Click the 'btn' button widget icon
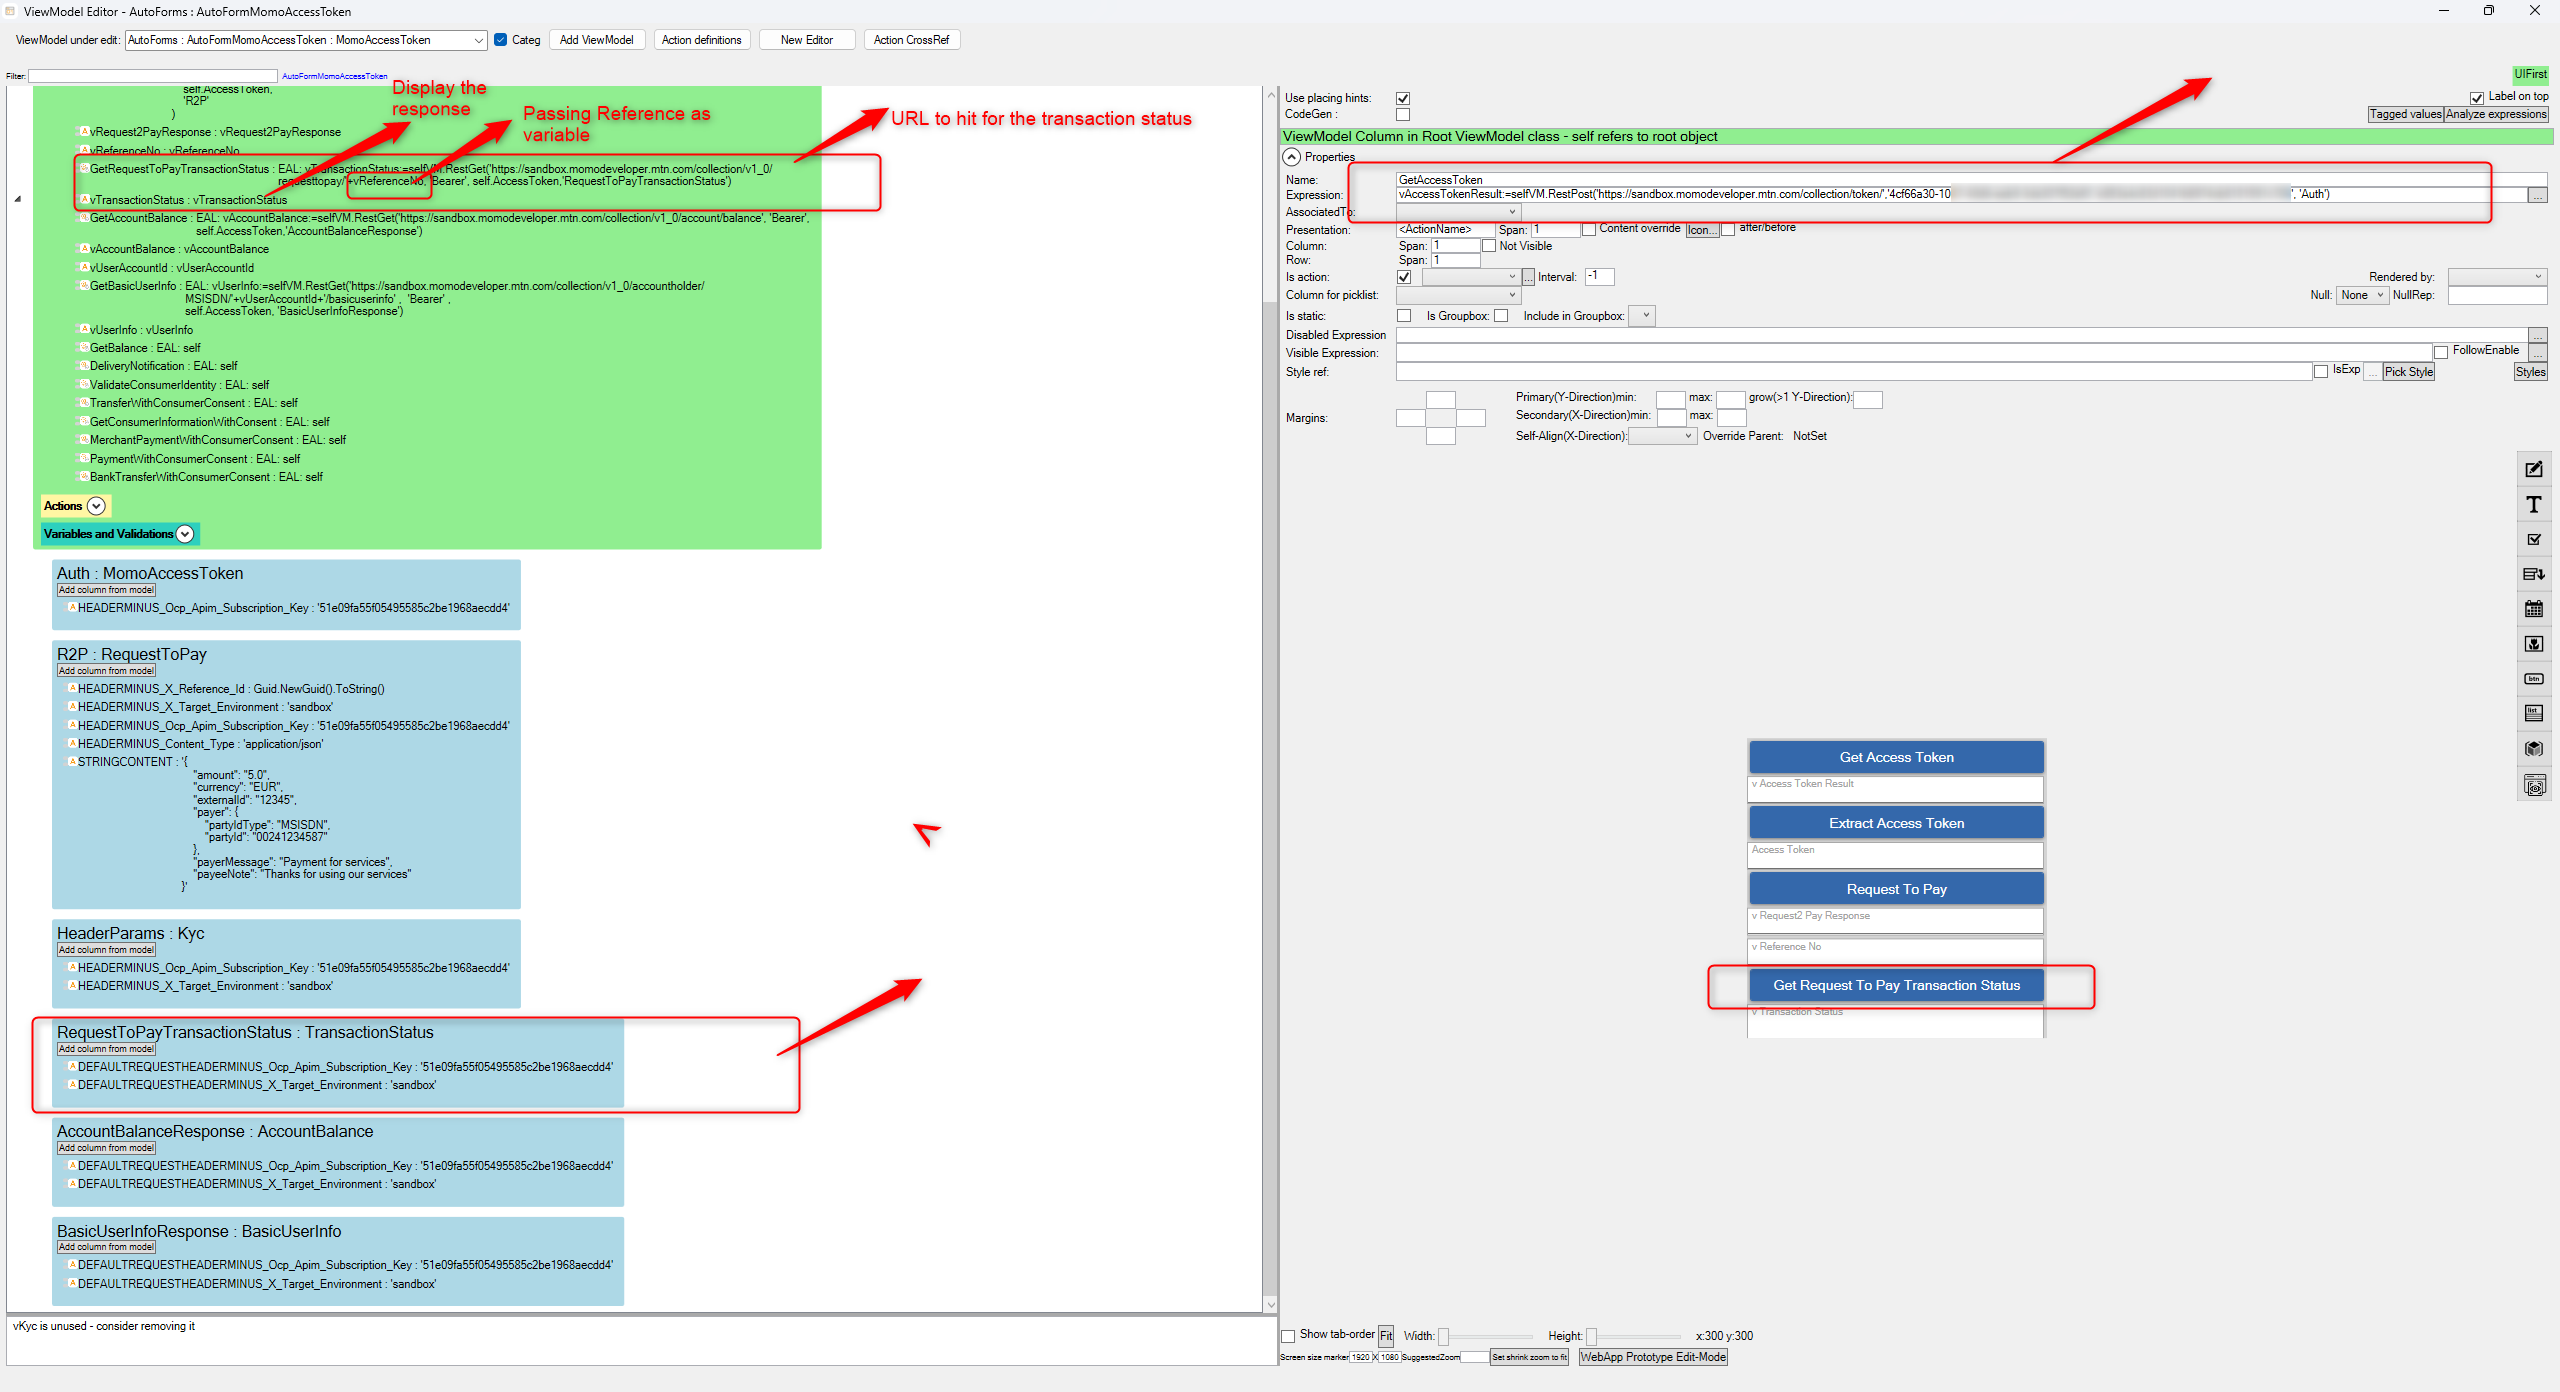Screen dimensions: 2560x1392 point(2533,679)
